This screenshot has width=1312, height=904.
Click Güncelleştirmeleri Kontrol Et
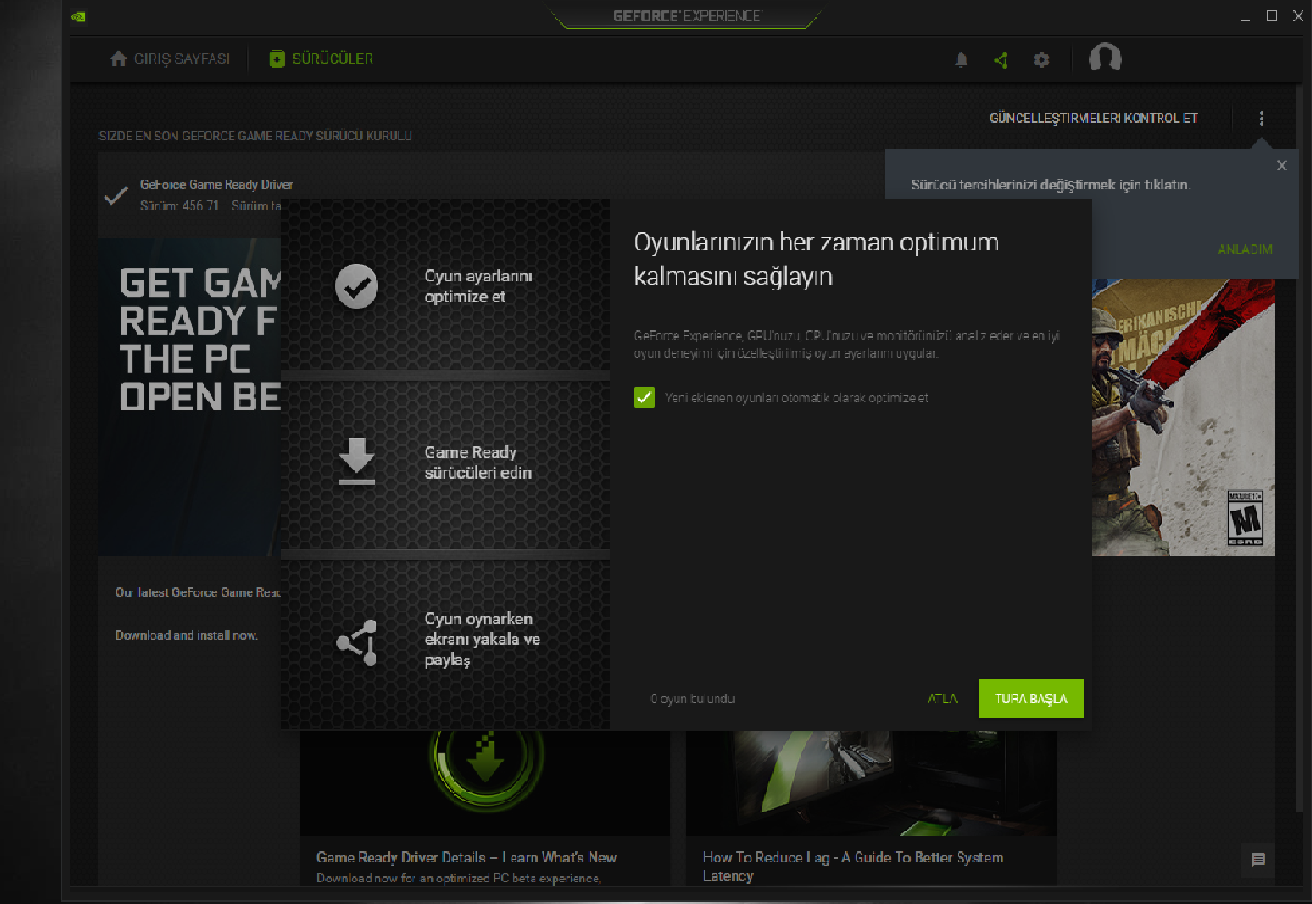point(1094,118)
